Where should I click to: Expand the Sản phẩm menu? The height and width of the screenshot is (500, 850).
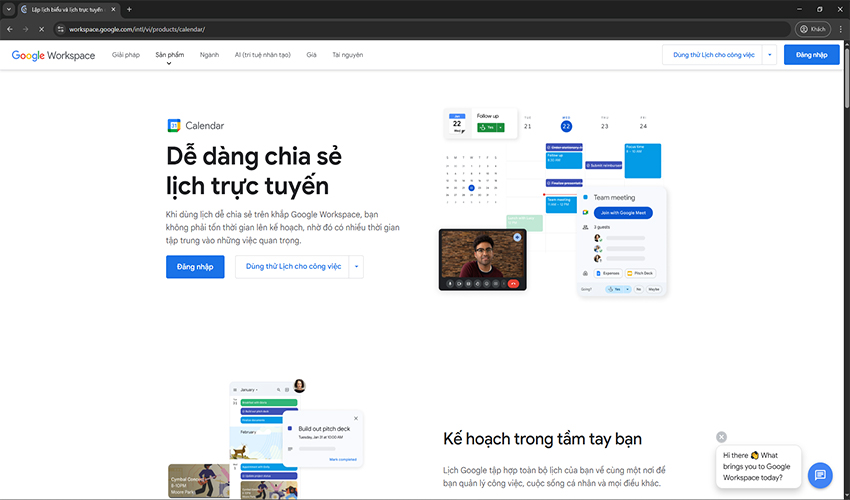tap(170, 55)
